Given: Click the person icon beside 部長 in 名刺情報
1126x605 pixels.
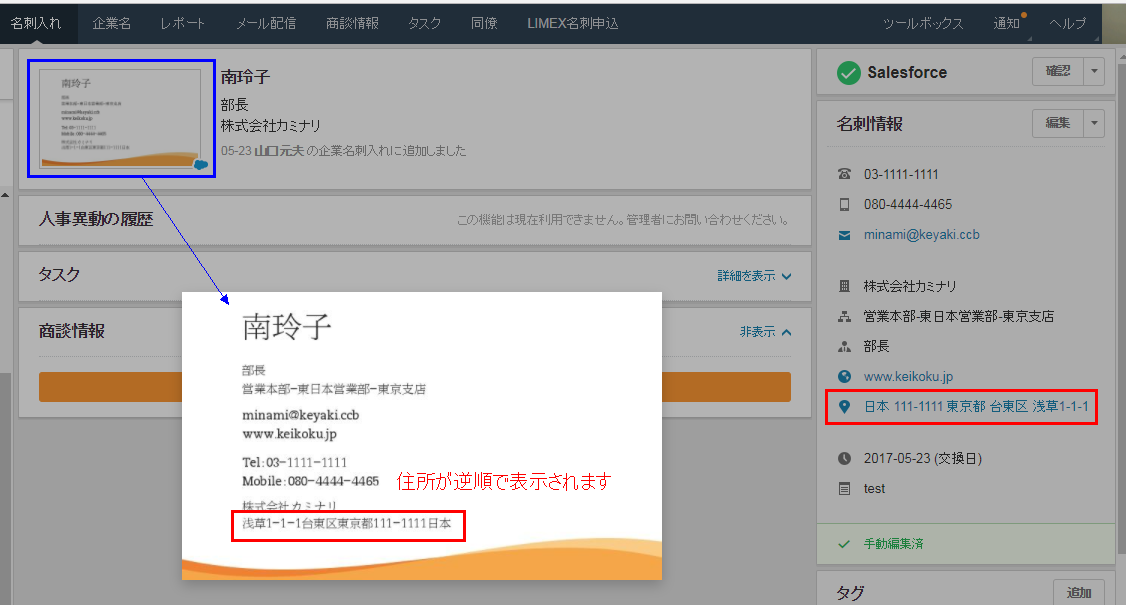Looking at the screenshot, I should click(x=844, y=346).
